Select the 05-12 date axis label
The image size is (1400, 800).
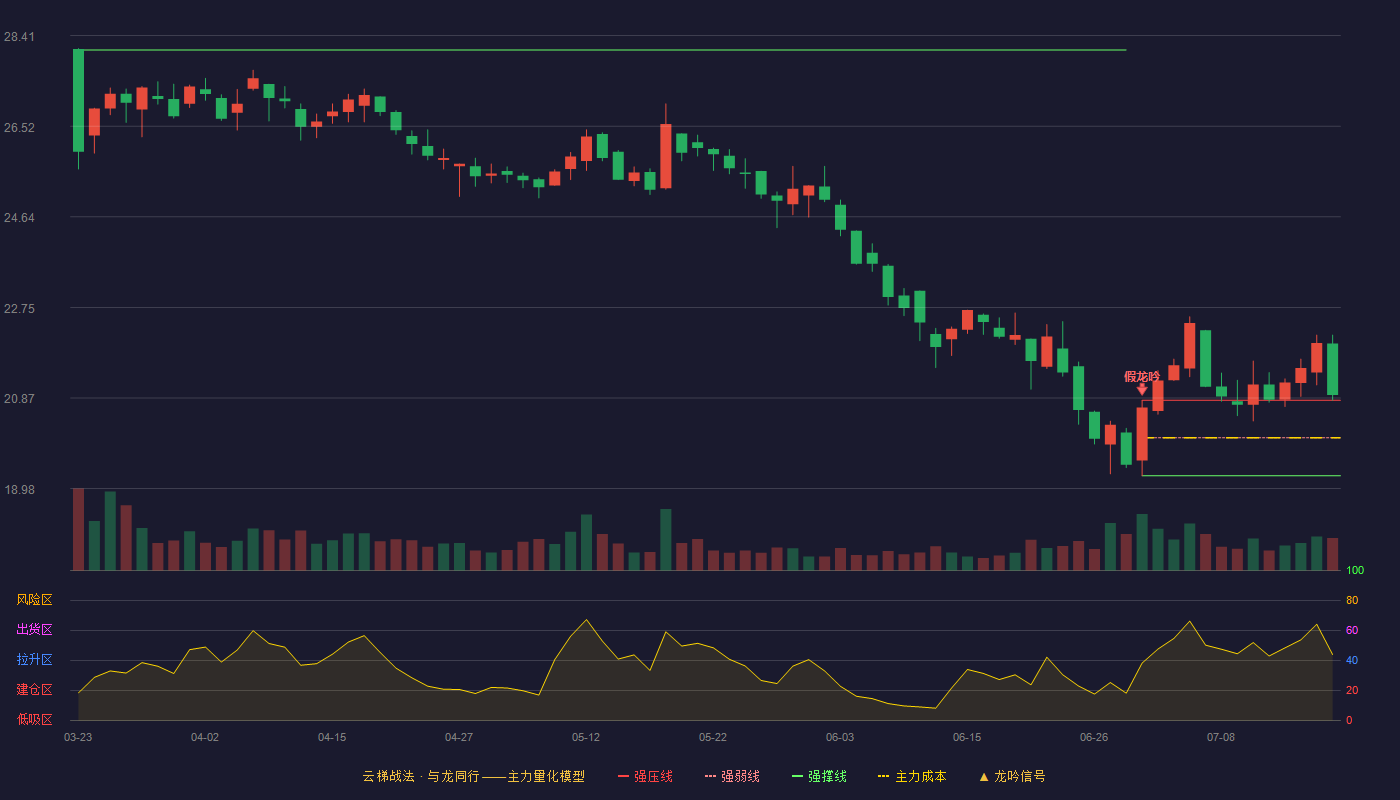pyautogui.click(x=586, y=737)
